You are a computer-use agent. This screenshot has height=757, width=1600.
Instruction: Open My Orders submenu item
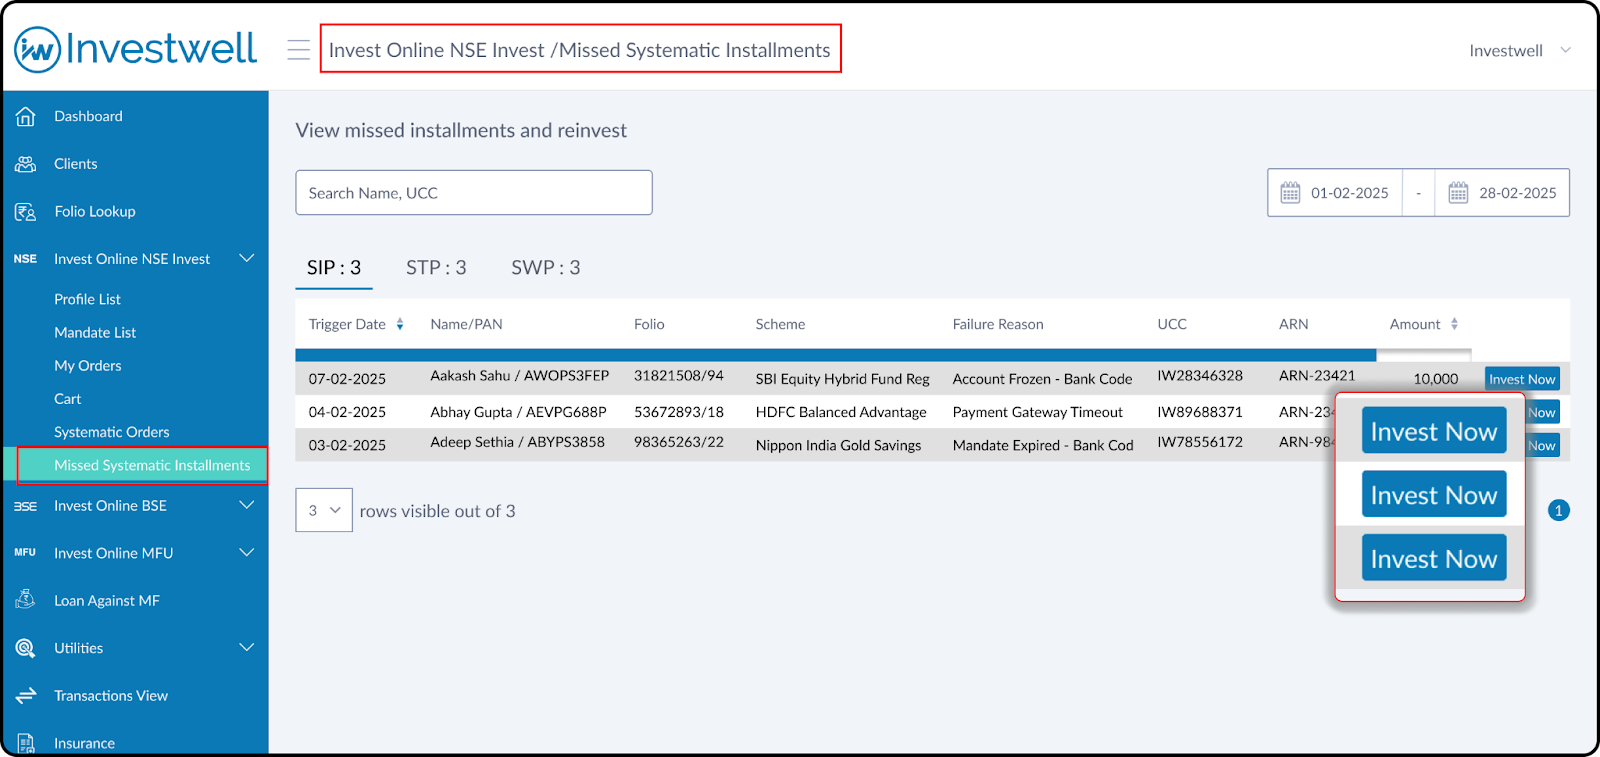click(88, 366)
